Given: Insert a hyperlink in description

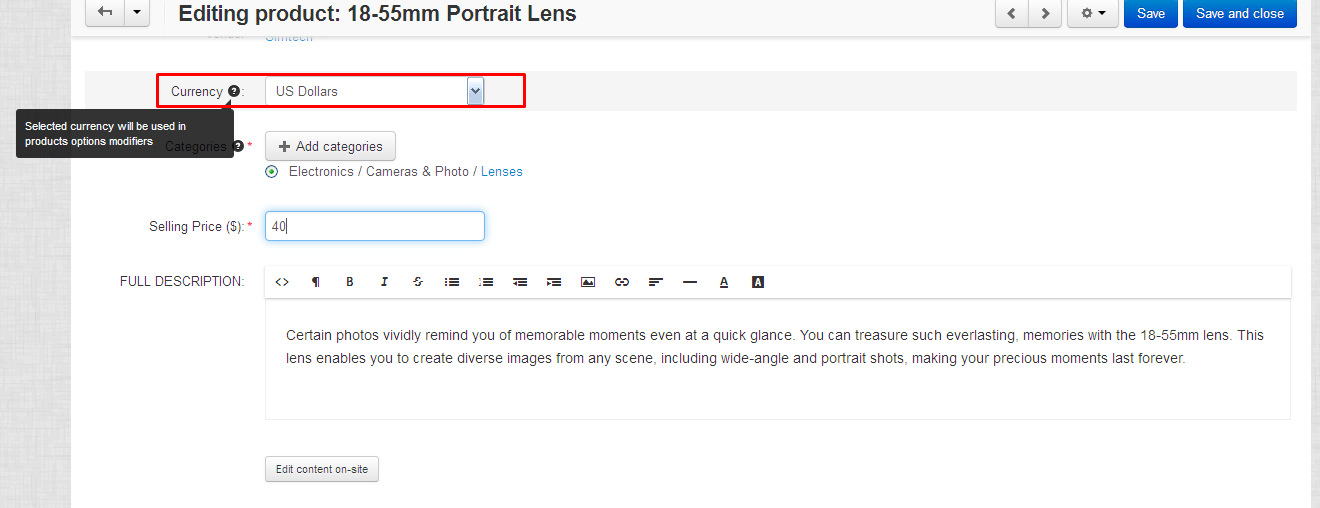Looking at the screenshot, I should coord(622,282).
